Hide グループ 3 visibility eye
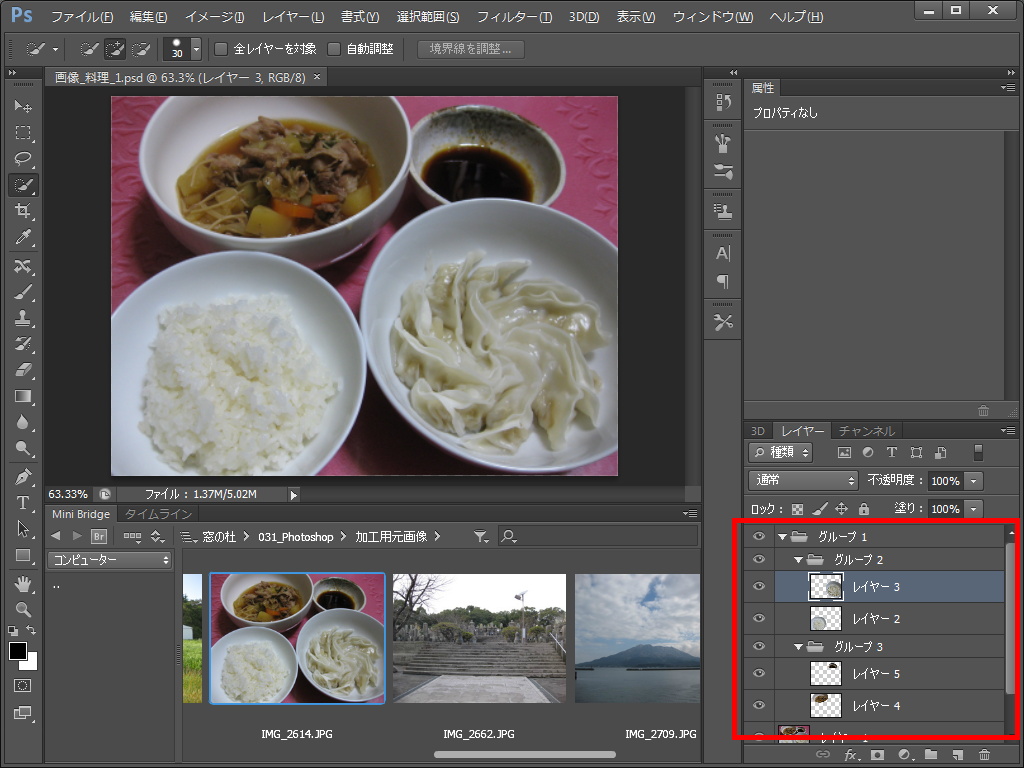The width and height of the screenshot is (1024, 768). [x=759, y=647]
